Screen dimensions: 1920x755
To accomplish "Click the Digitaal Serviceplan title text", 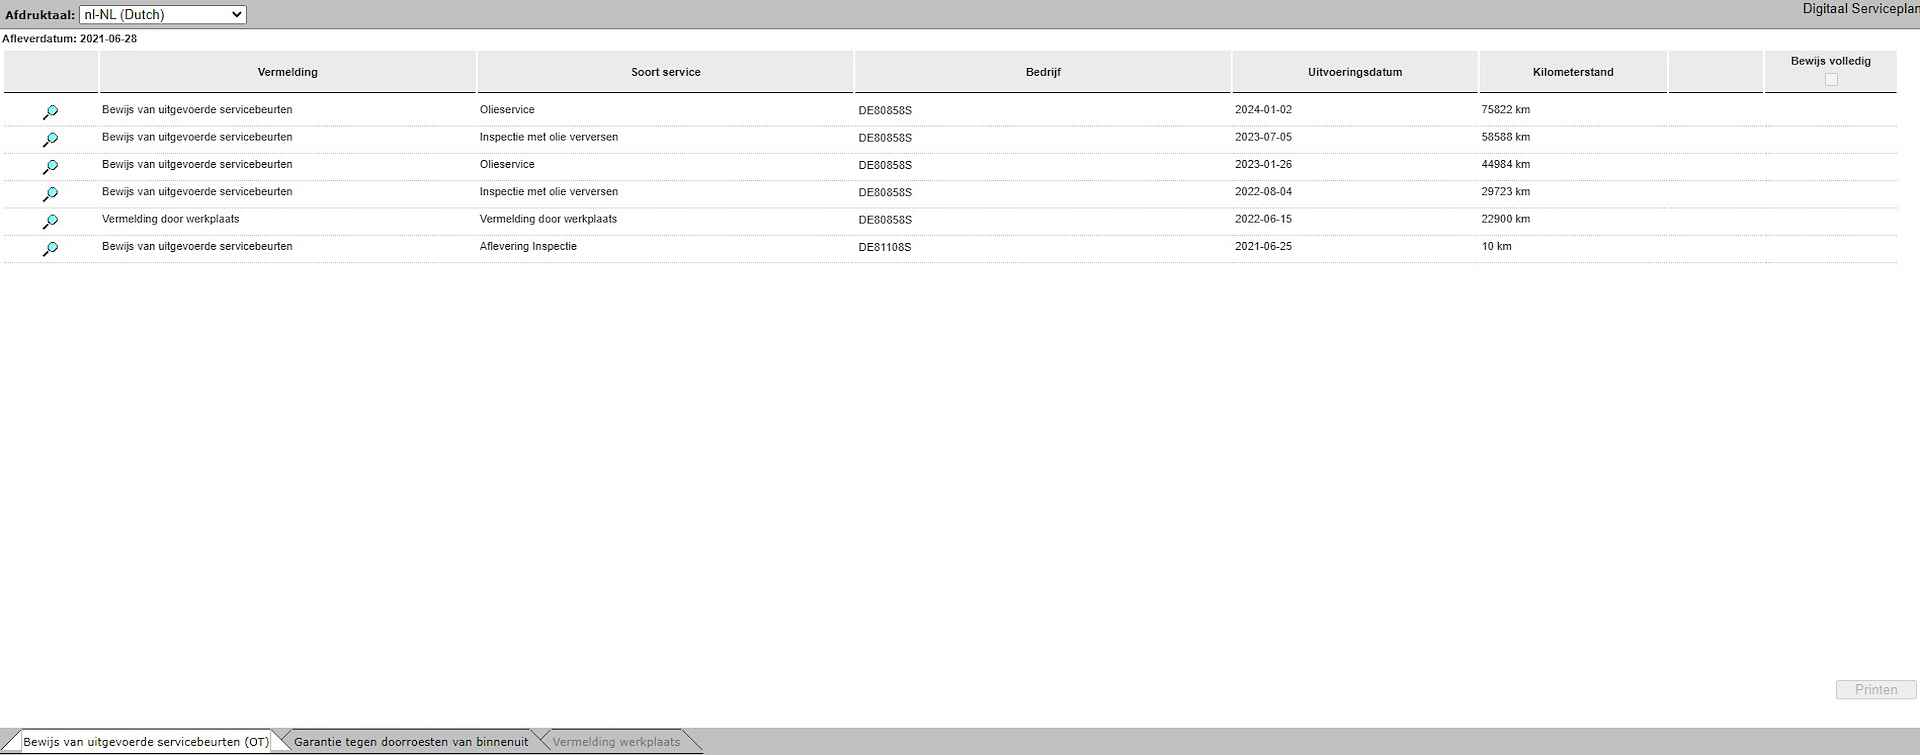I will click(1861, 9).
